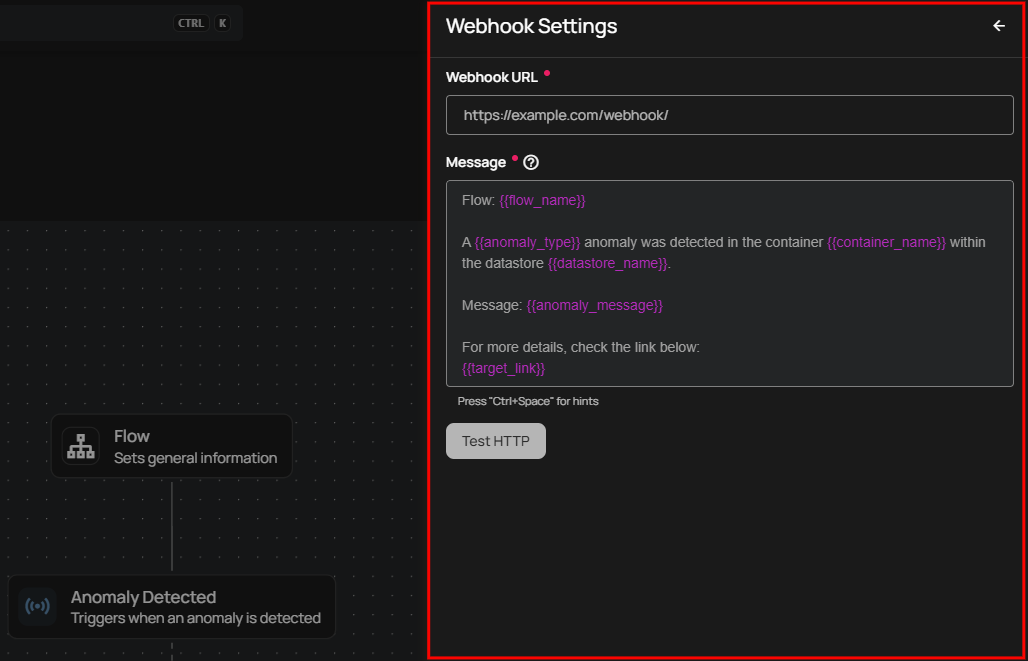Click the {{anomaly_message}} variable token
This screenshot has height=661, width=1028.
coord(594,305)
